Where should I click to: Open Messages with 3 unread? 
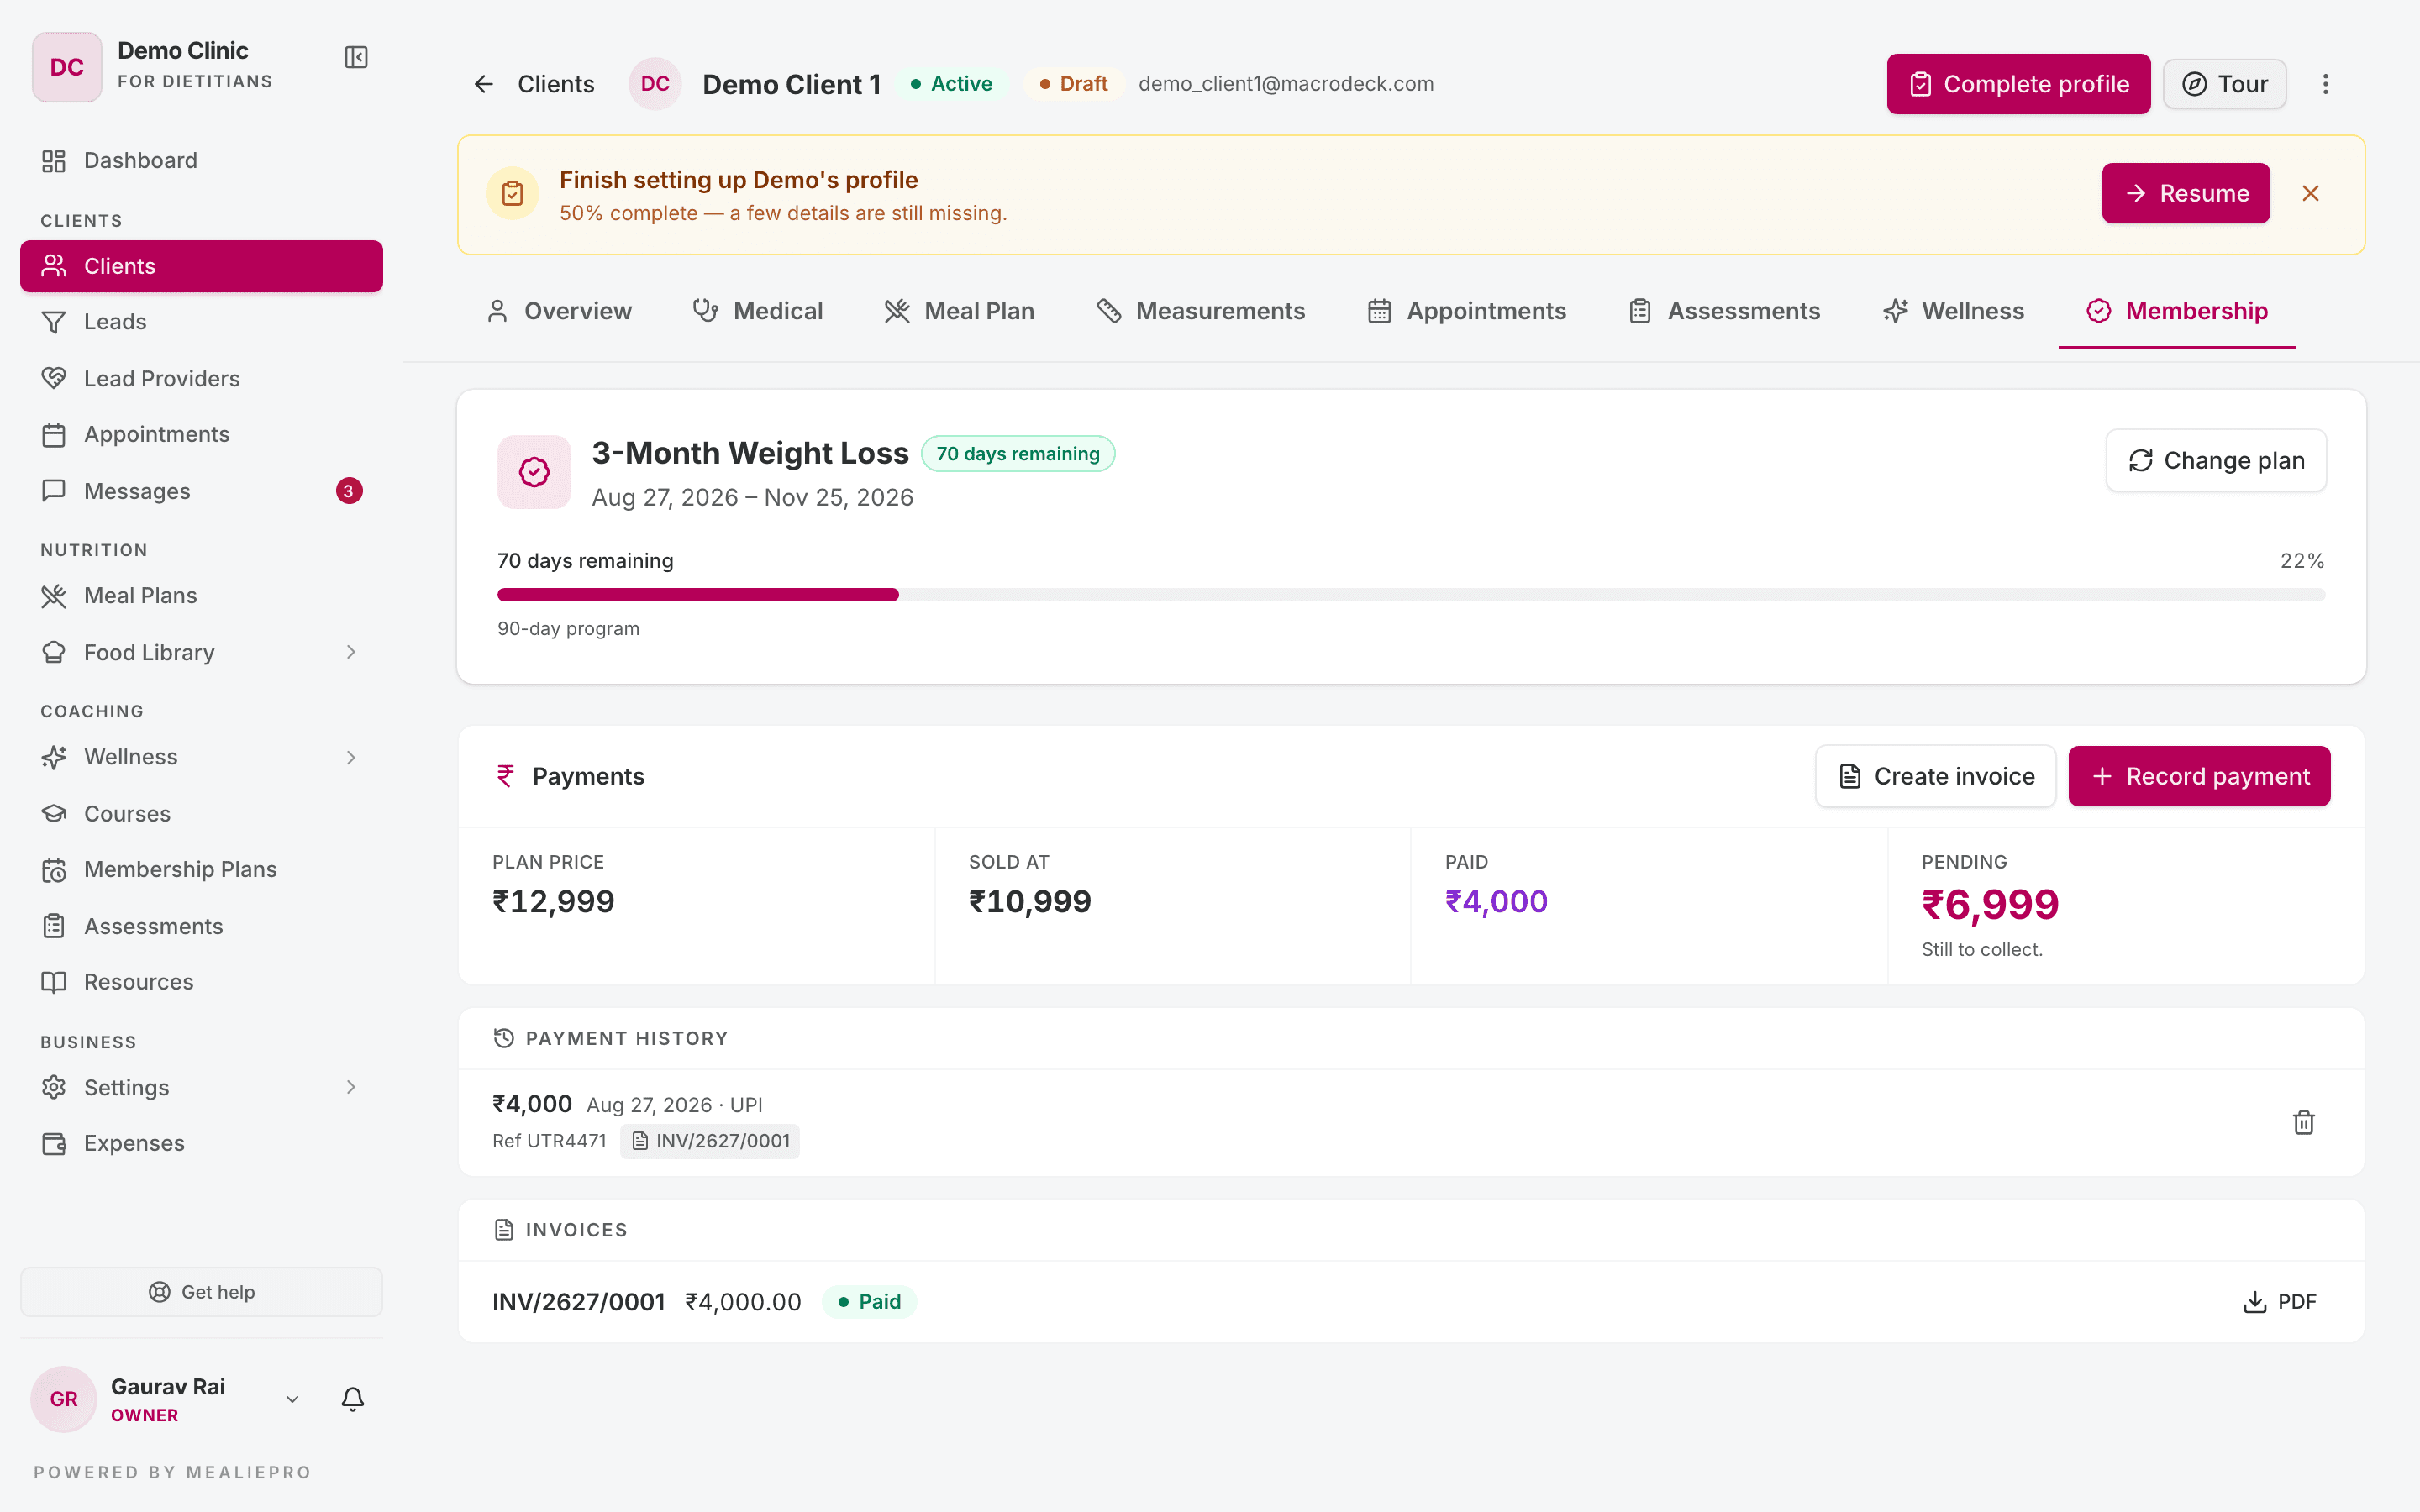point(201,491)
